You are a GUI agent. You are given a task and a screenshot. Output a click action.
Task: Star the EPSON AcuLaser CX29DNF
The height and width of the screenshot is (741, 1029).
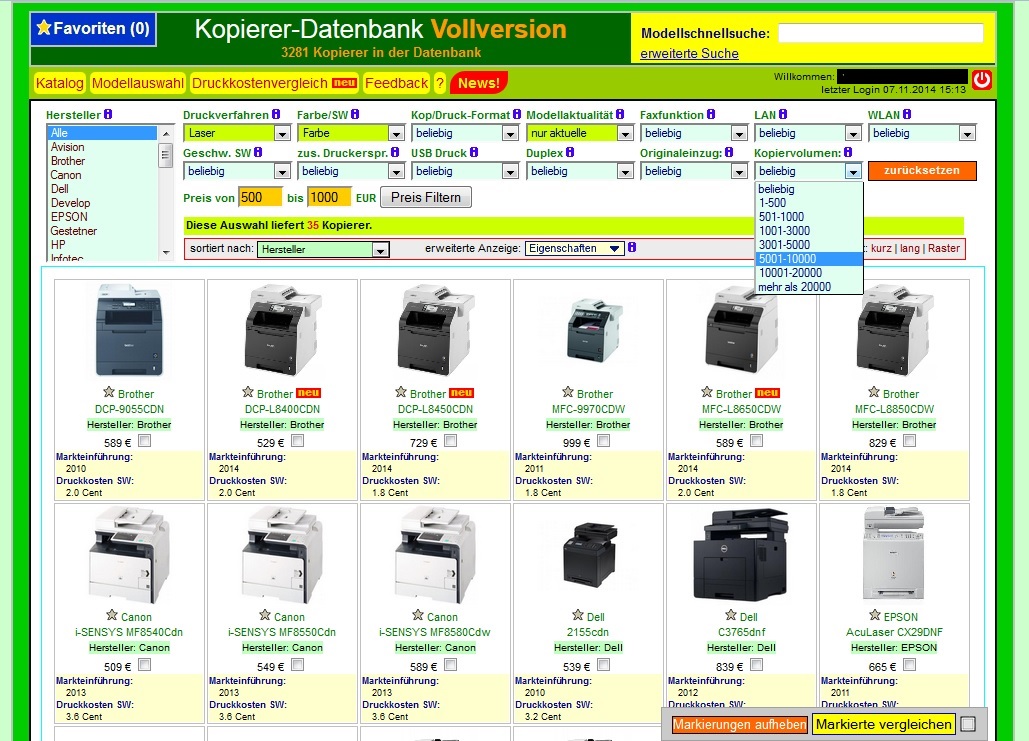pyautogui.click(x=874, y=615)
